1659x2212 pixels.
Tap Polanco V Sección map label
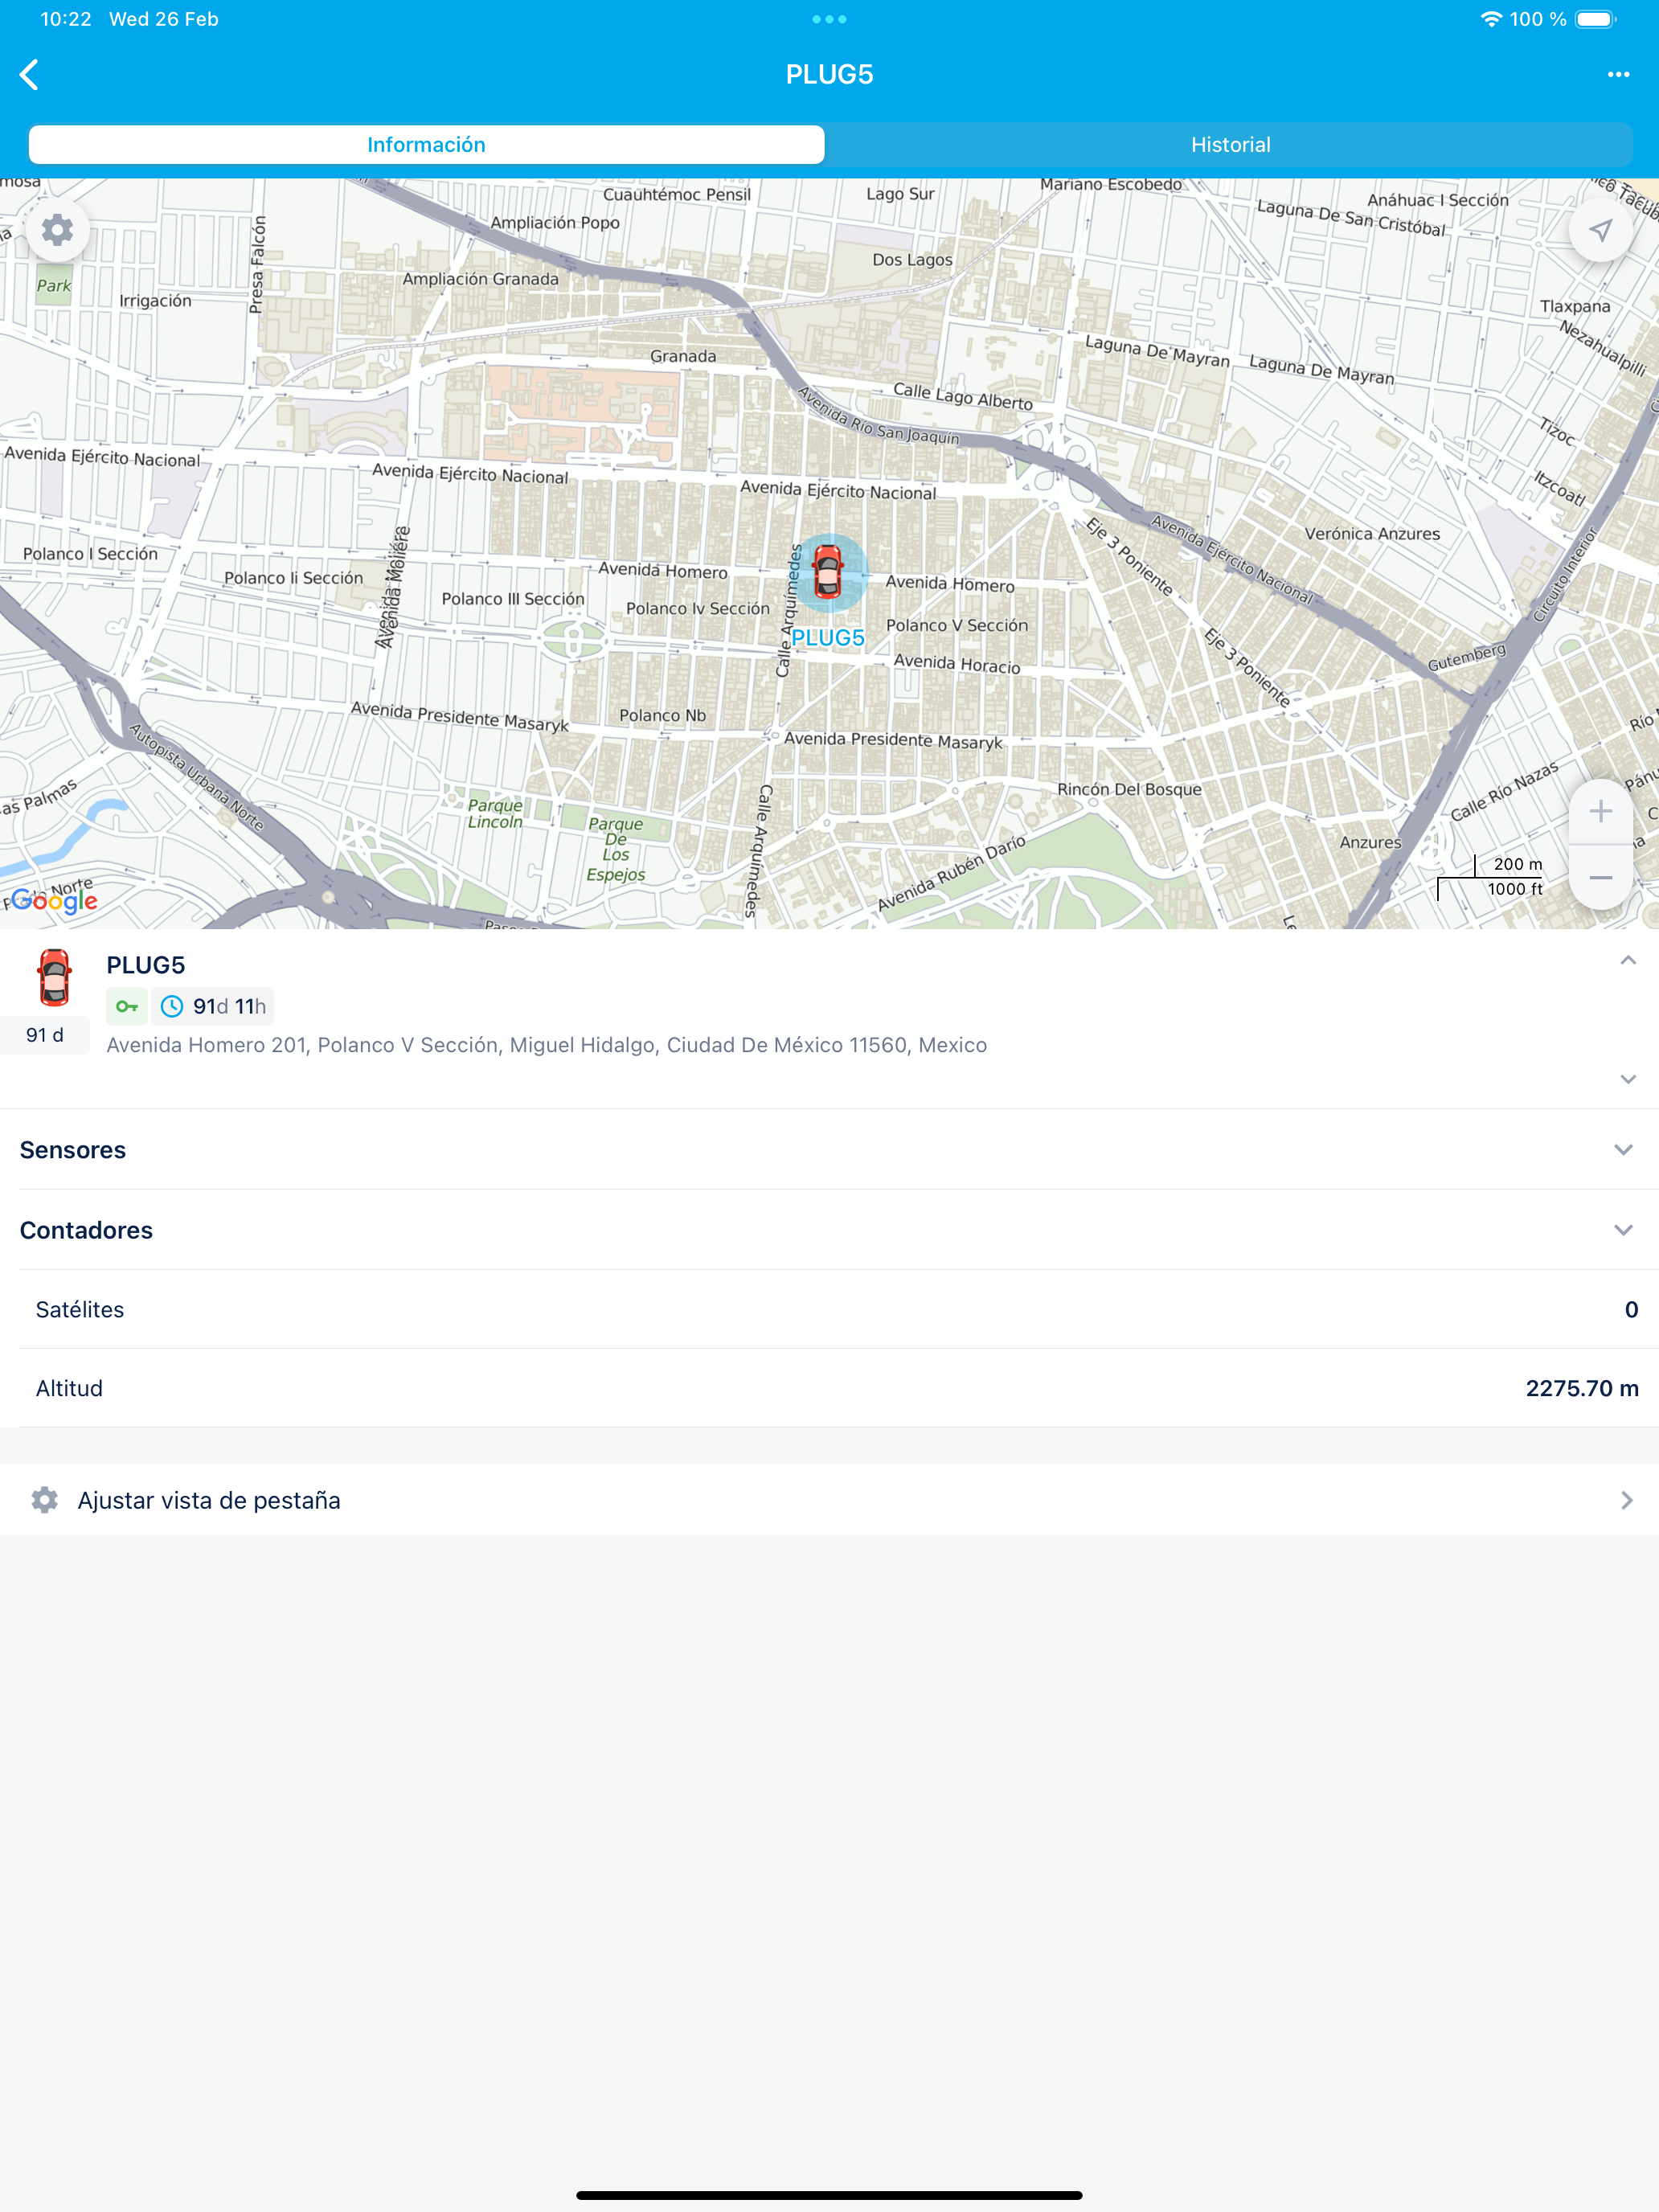point(956,625)
